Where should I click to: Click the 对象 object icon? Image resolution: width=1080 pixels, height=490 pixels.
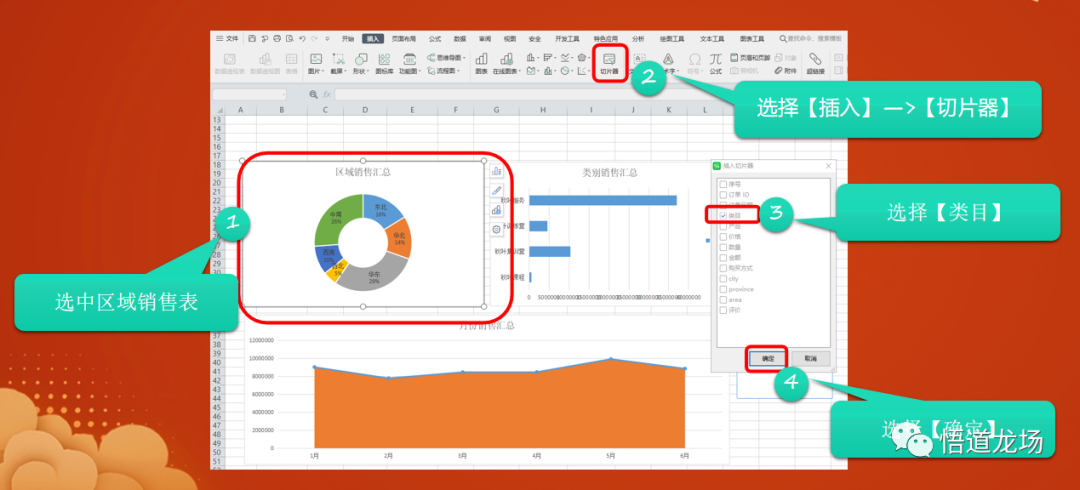pos(786,58)
